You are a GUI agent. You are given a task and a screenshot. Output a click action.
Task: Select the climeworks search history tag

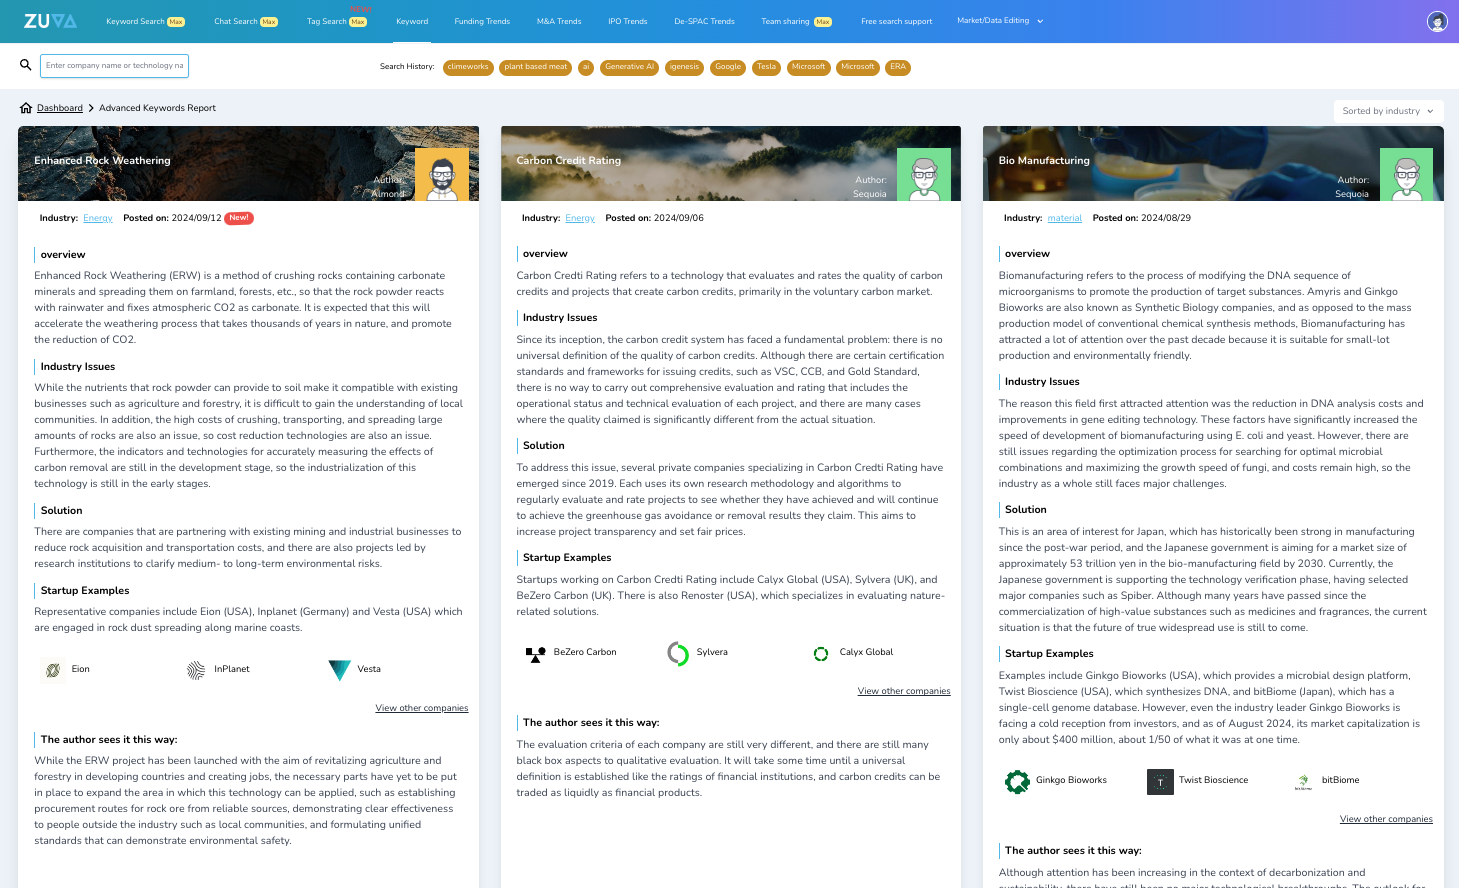[x=468, y=67]
